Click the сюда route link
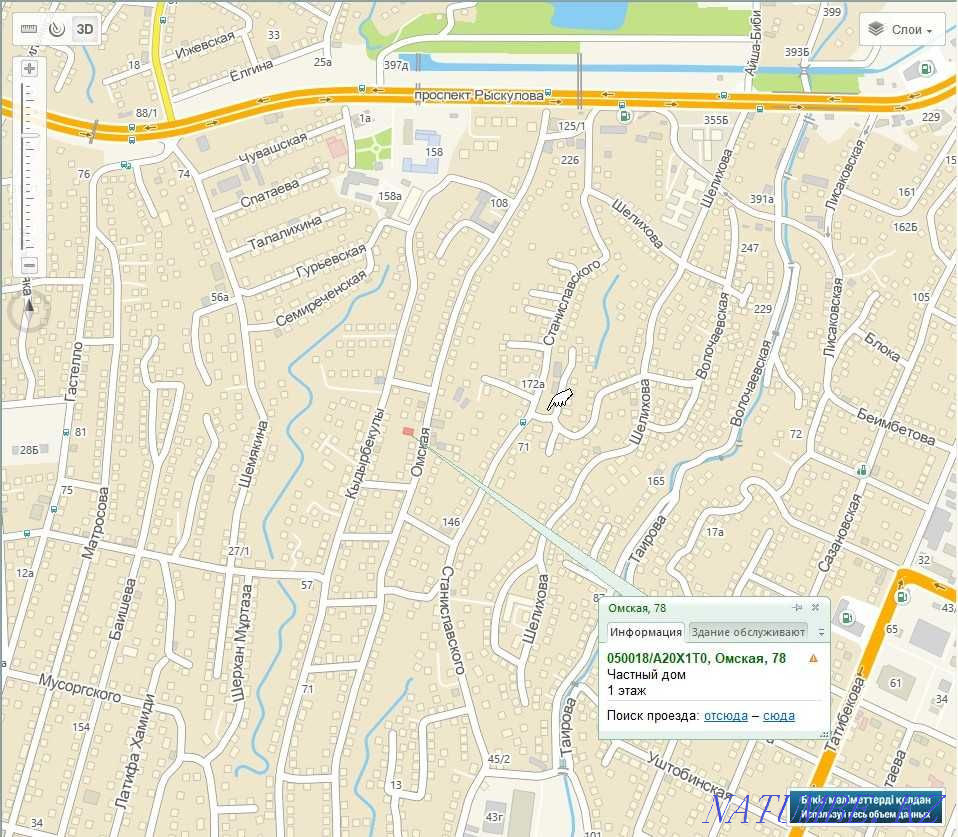958x837 pixels. pyautogui.click(x=779, y=716)
